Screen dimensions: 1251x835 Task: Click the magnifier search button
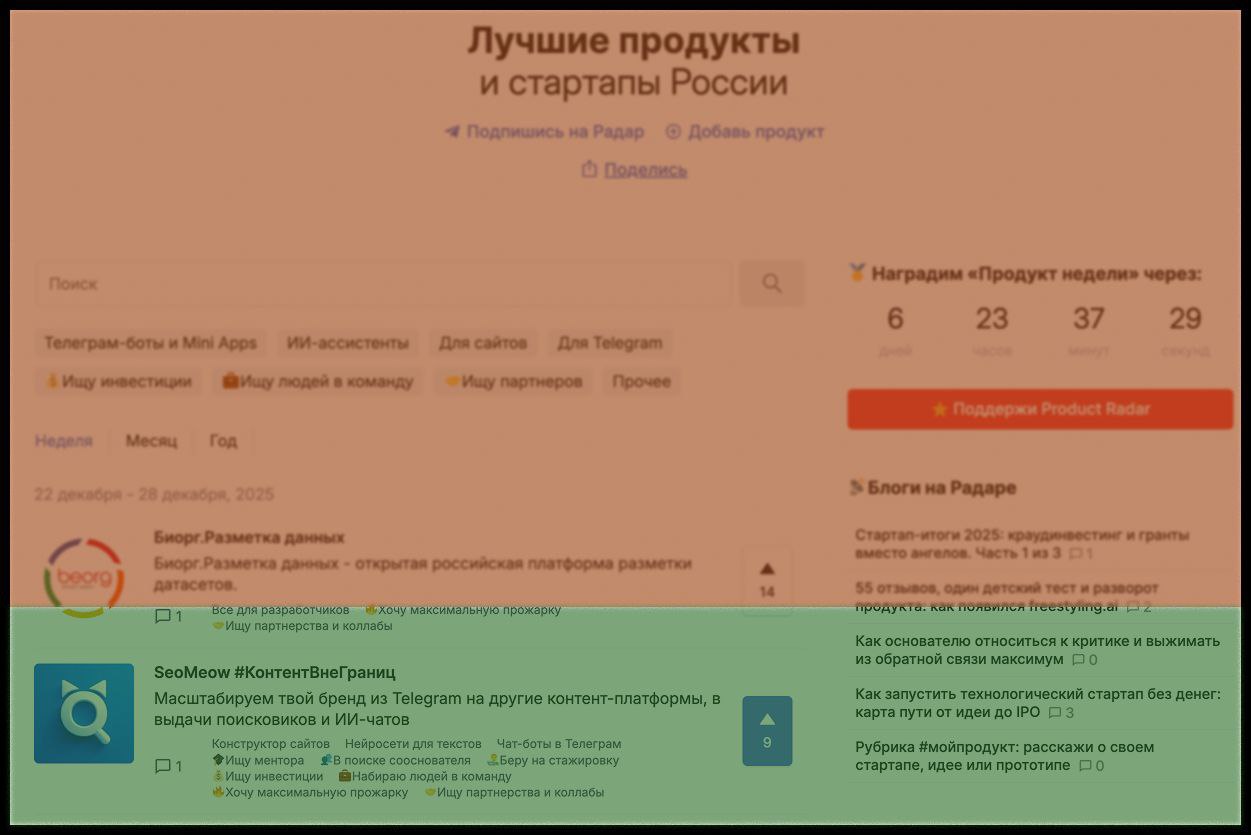(772, 284)
